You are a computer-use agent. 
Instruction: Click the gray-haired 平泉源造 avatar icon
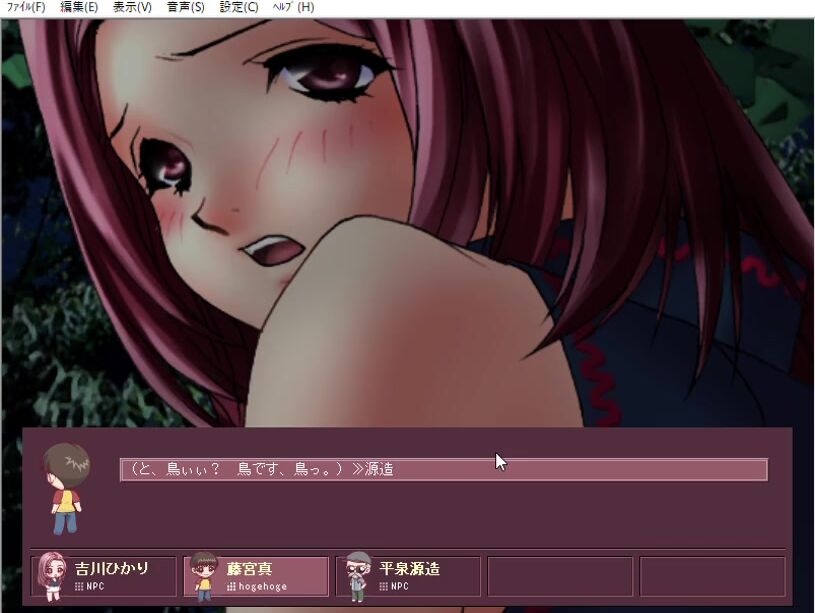(358, 576)
